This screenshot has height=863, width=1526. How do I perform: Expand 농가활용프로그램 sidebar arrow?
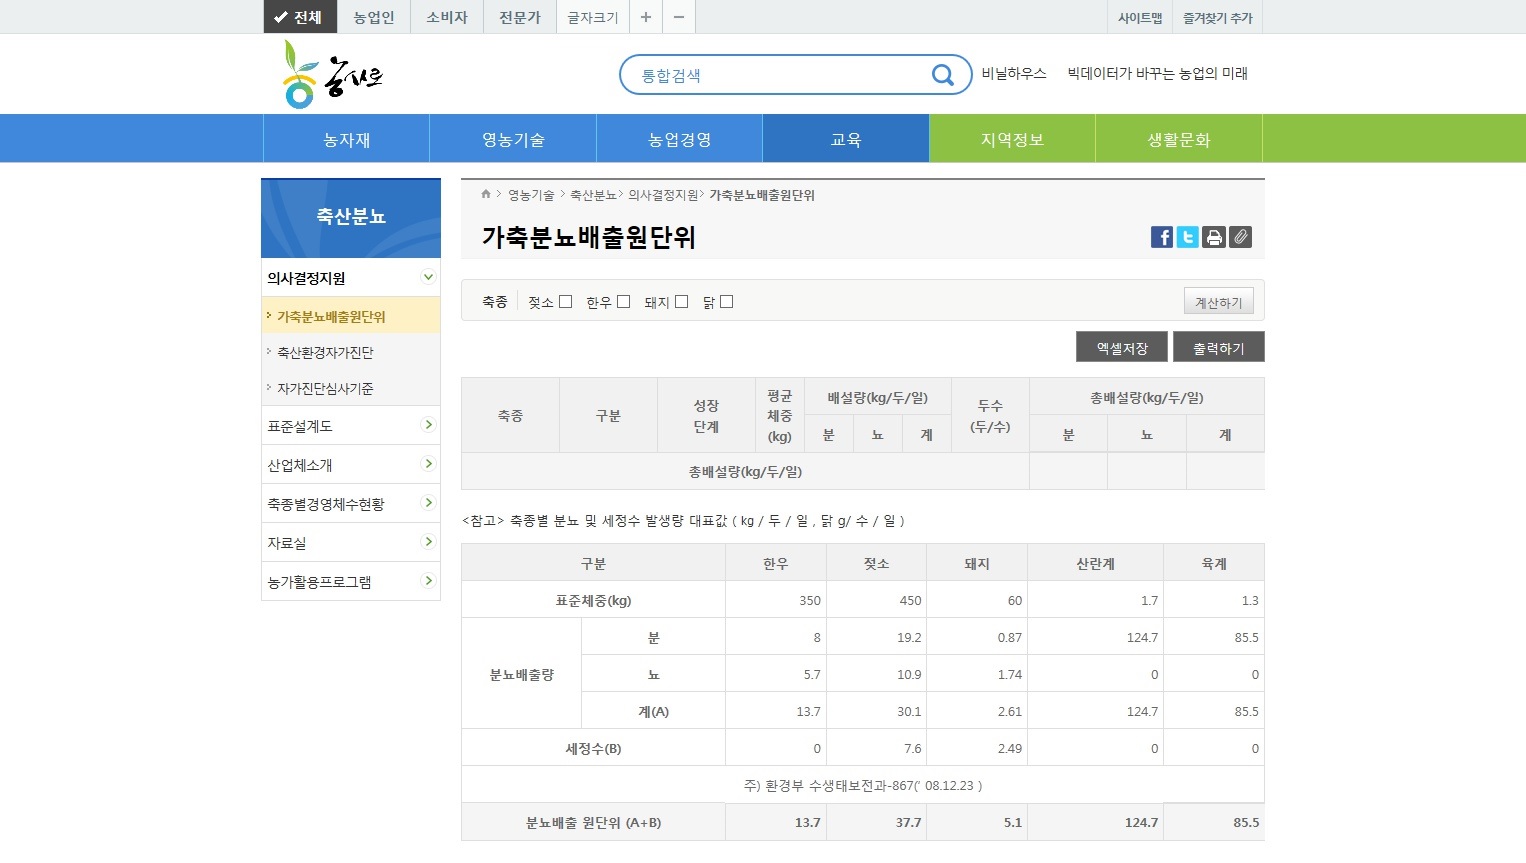[428, 581]
